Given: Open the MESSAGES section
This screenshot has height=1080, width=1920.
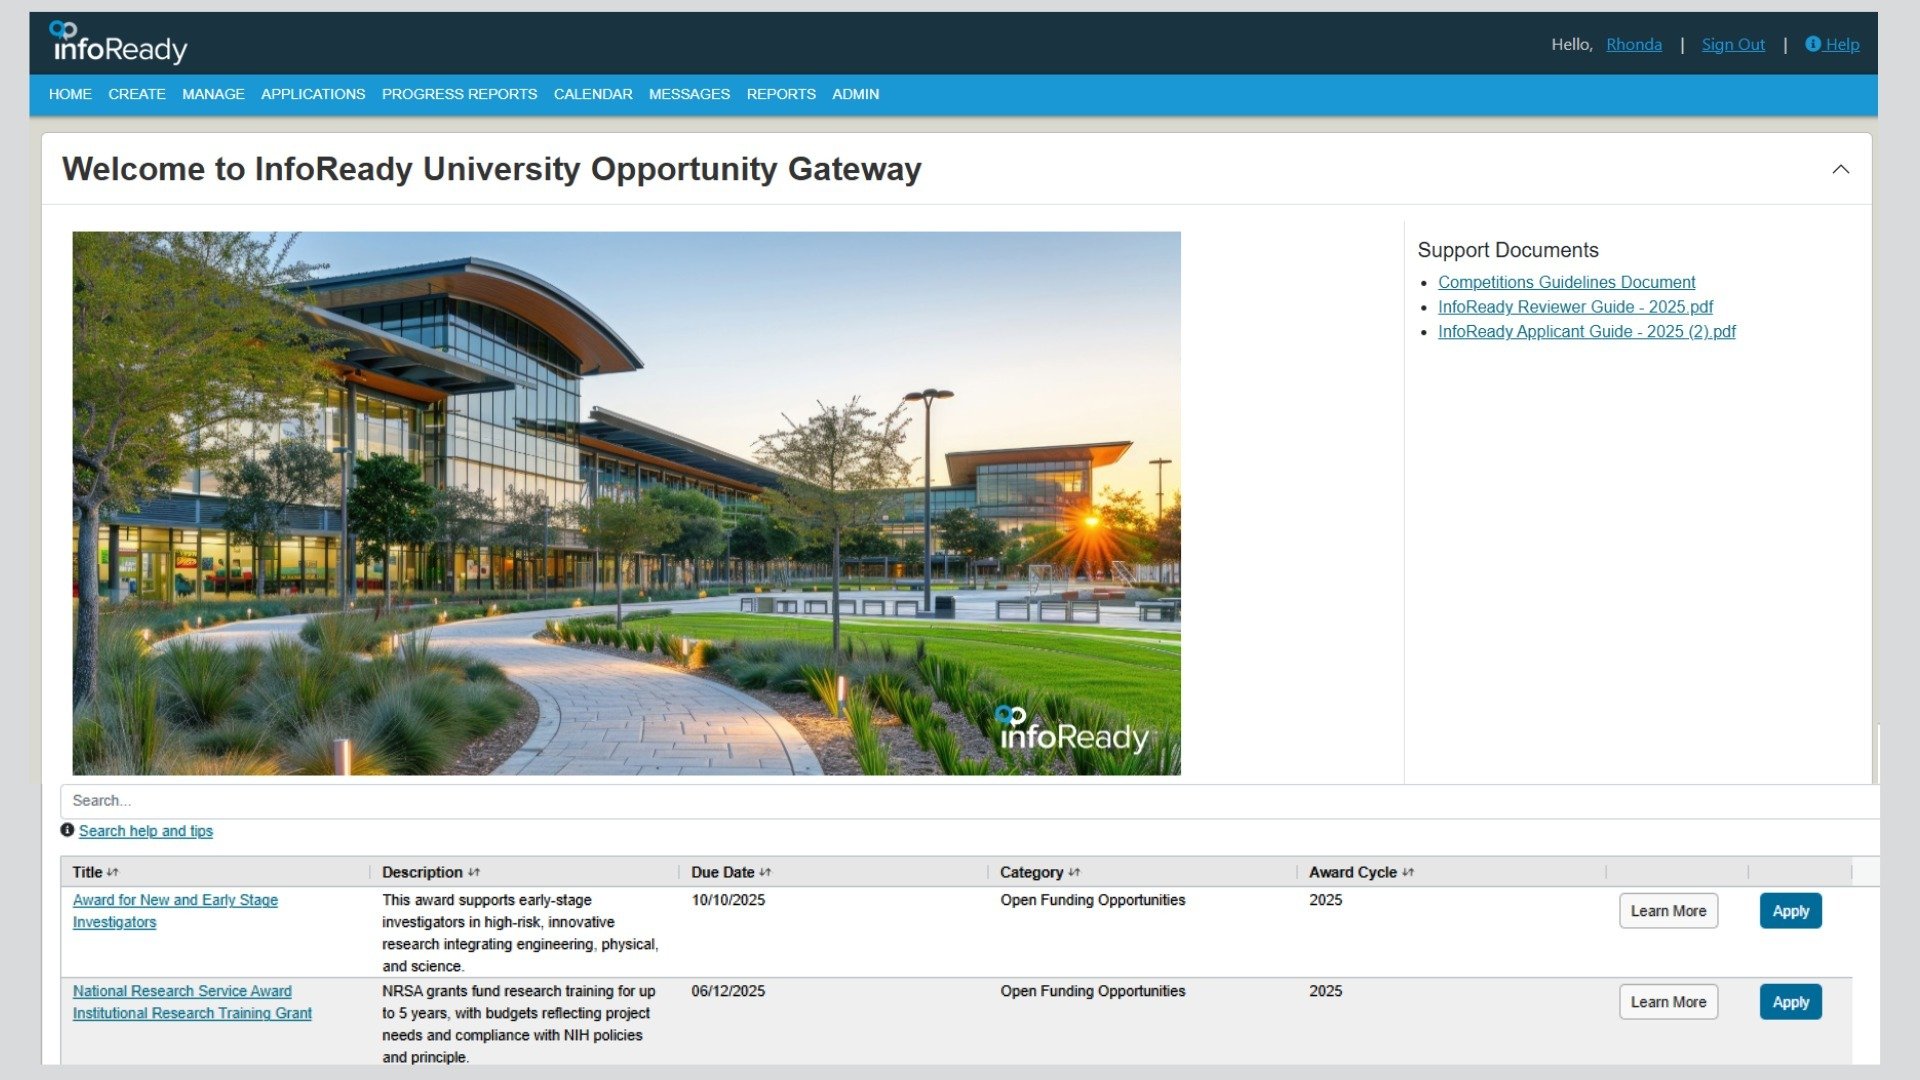Looking at the screenshot, I should point(689,93).
